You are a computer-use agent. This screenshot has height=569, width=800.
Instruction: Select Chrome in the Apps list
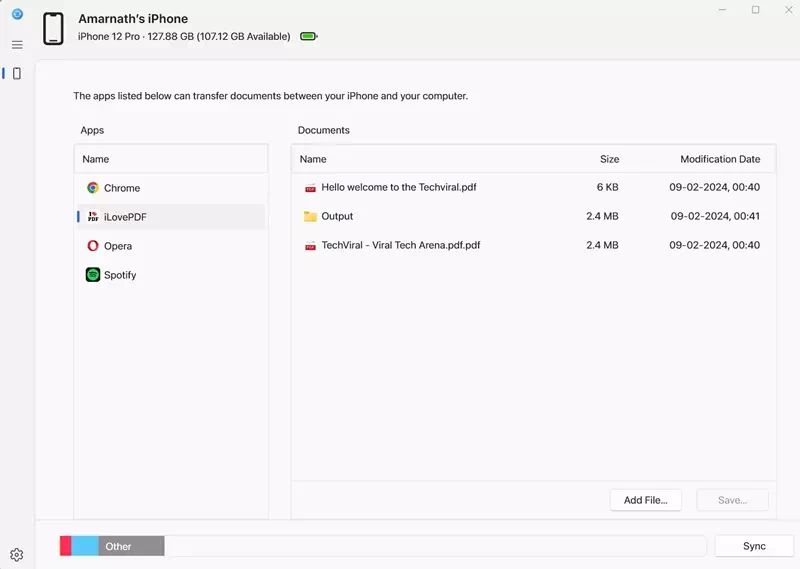(x=171, y=188)
